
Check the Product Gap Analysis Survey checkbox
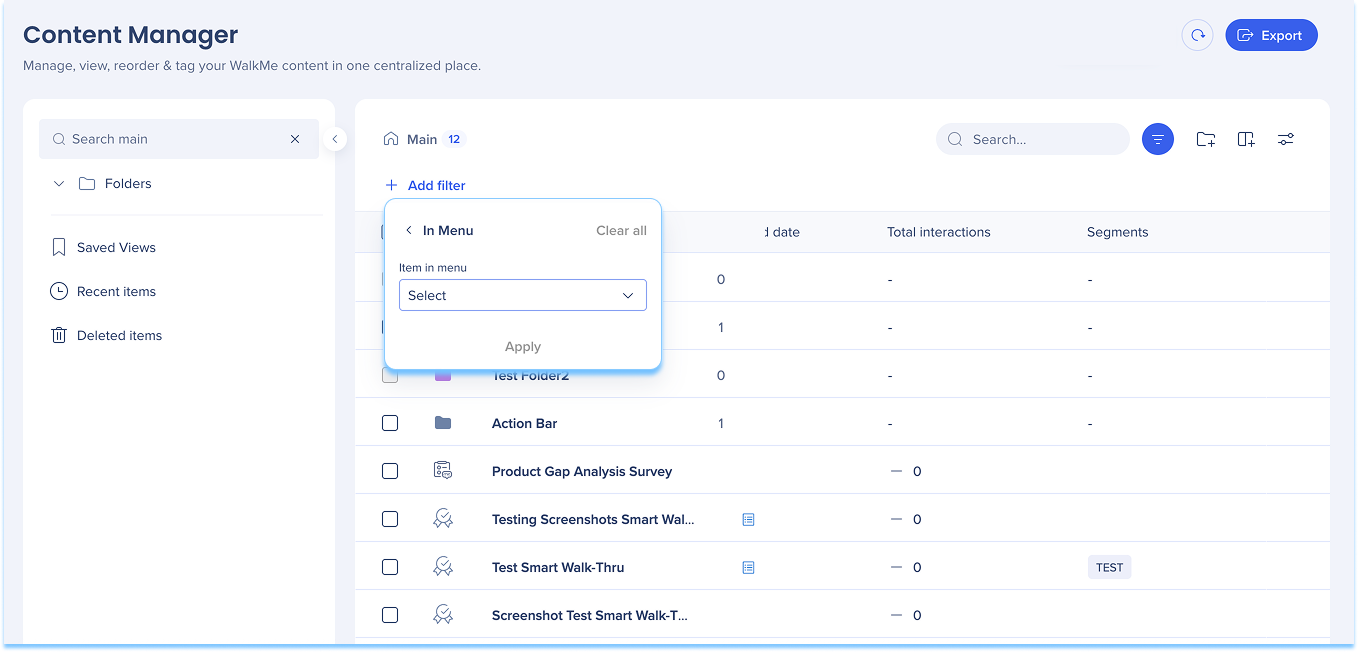pos(390,471)
